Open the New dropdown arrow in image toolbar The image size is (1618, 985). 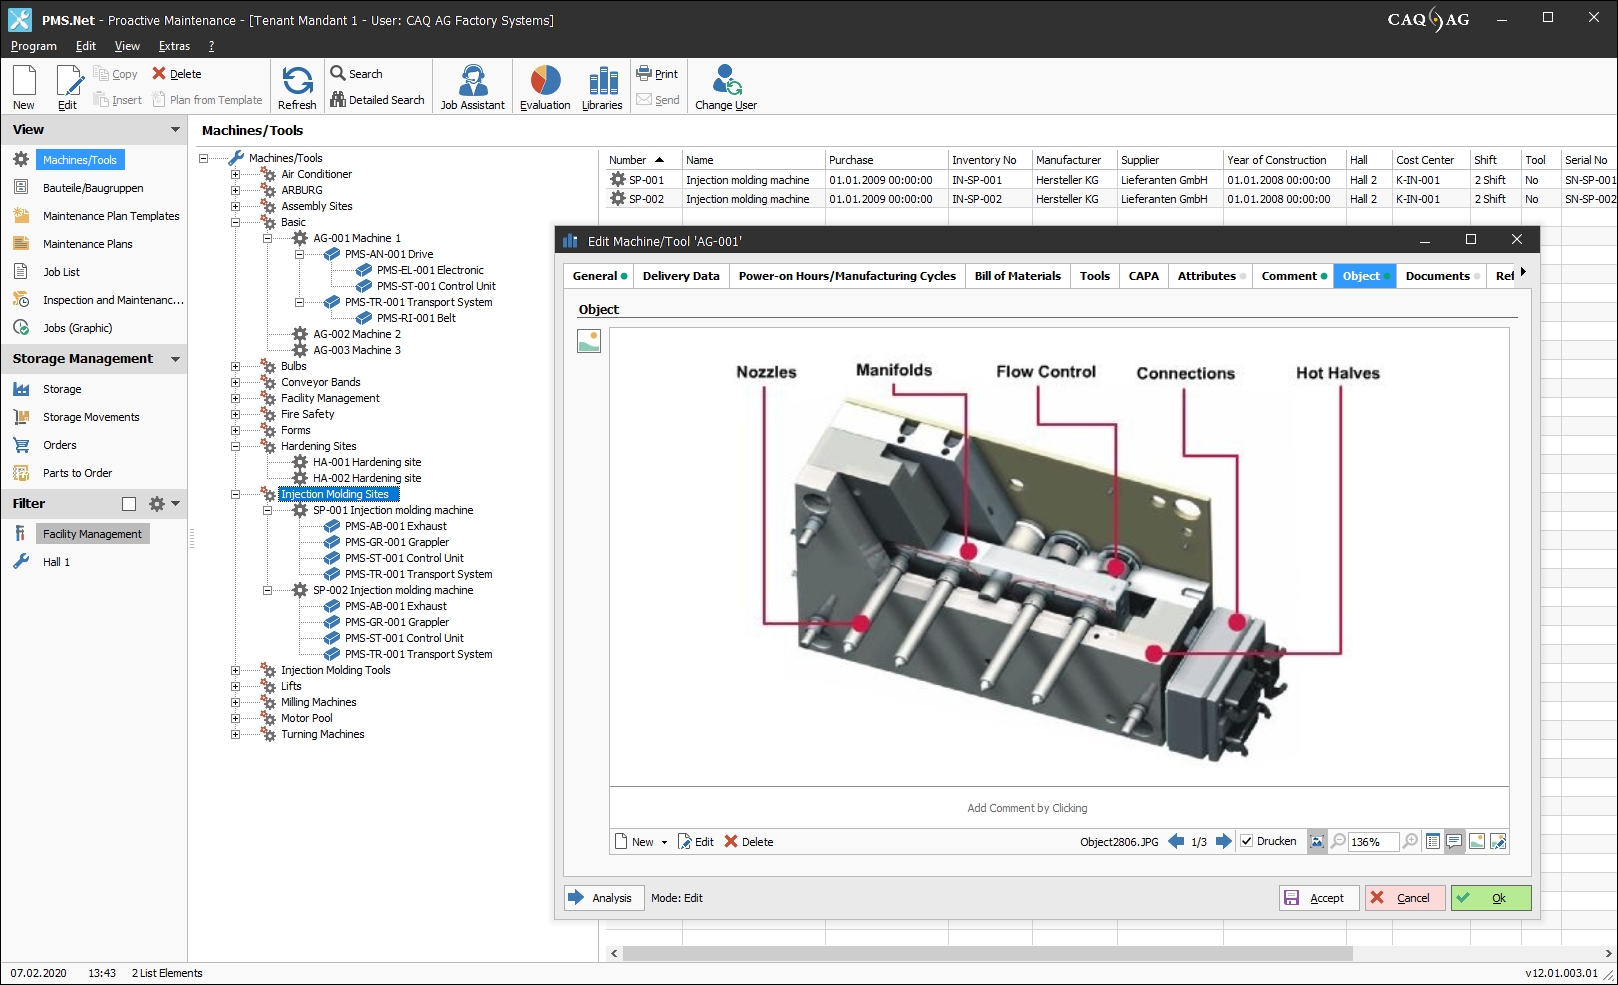(x=664, y=843)
